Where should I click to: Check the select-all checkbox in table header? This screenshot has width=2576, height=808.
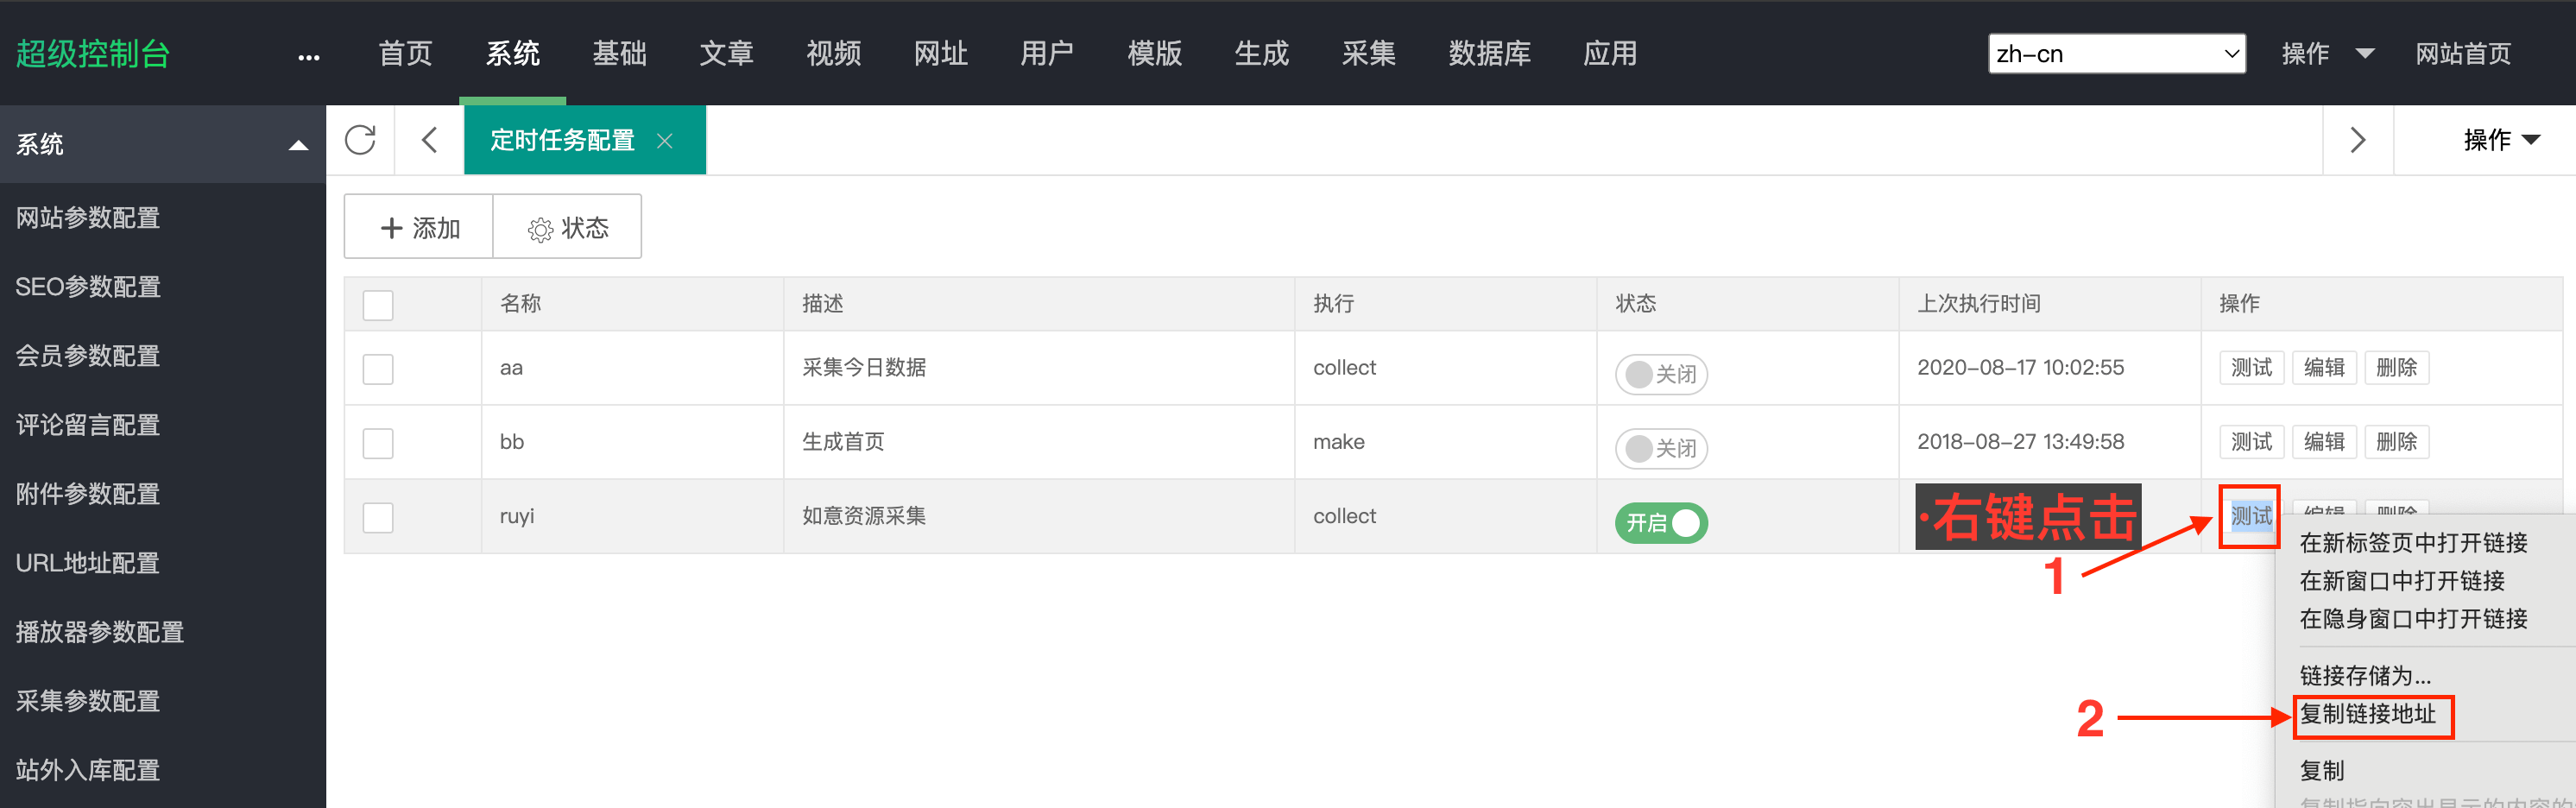[378, 305]
